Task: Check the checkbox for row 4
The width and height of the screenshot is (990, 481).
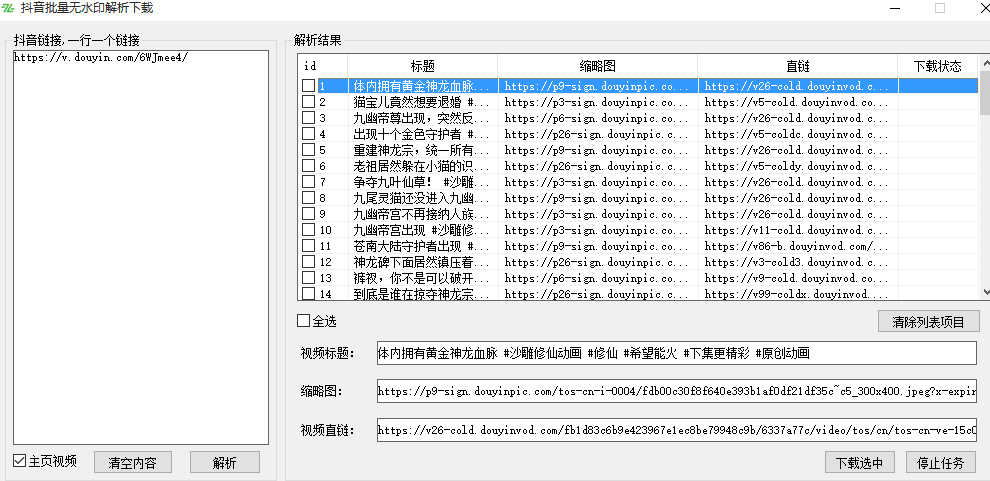Action: pos(308,134)
